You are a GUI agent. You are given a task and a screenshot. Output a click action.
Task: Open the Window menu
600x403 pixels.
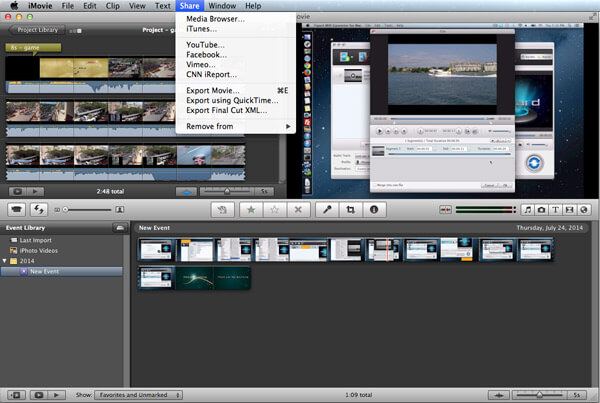(222, 6)
